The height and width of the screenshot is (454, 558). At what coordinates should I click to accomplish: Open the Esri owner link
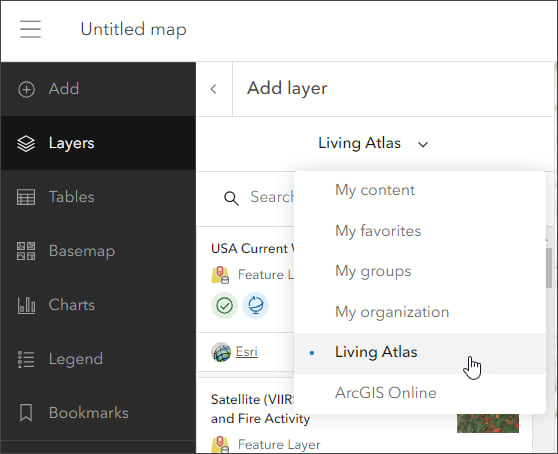(247, 352)
